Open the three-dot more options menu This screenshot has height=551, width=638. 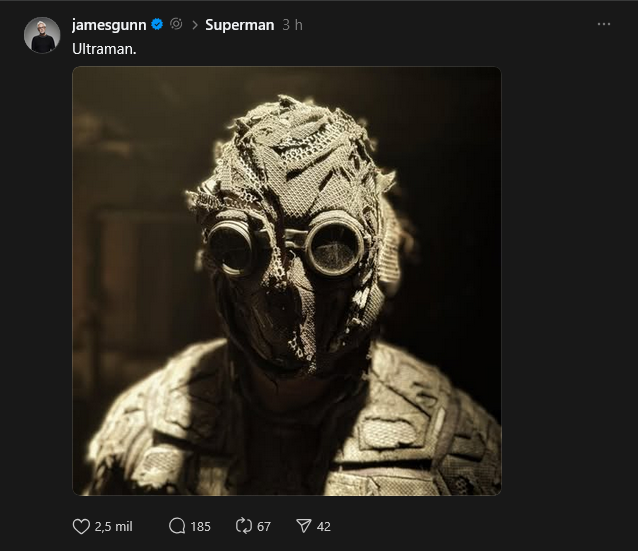(x=604, y=24)
